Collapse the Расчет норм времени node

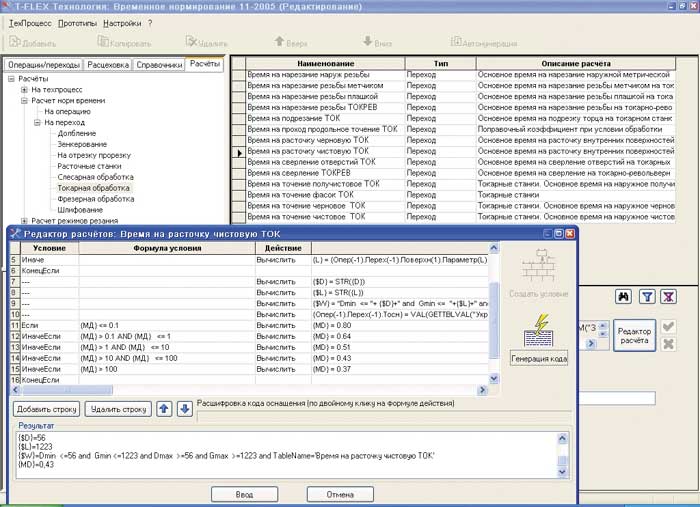pyautogui.click(x=24, y=101)
